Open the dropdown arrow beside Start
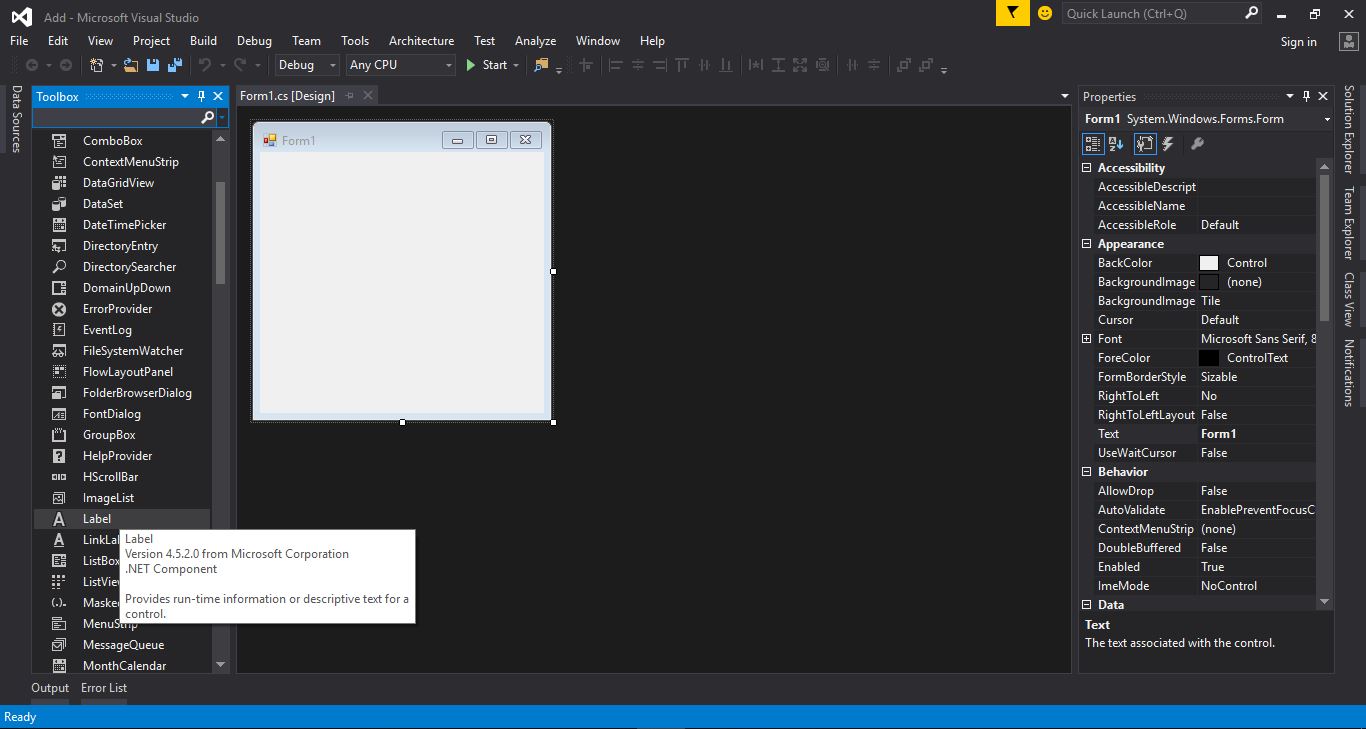1366x729 pixels. pos(516,65)
